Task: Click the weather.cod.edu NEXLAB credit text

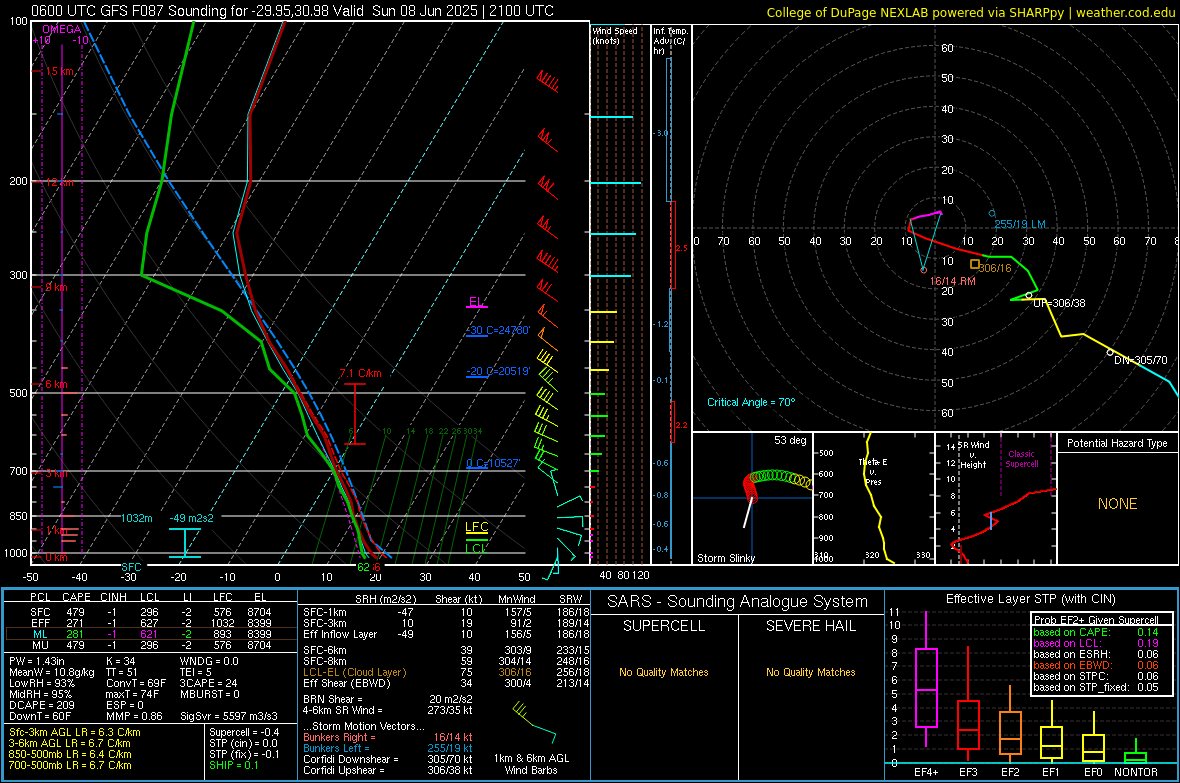Action: (970, 12)
